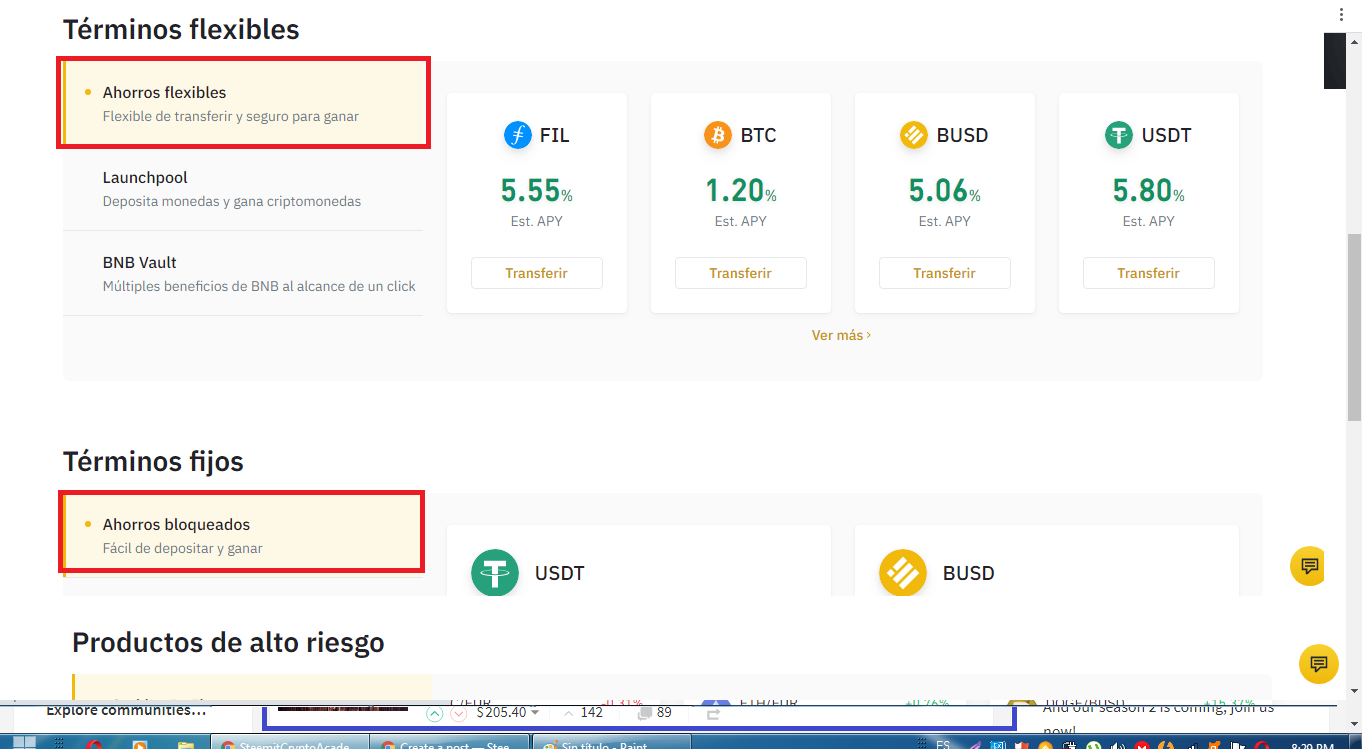
Task: Open the browser three-dot menu
Action: pos(1341,14)
